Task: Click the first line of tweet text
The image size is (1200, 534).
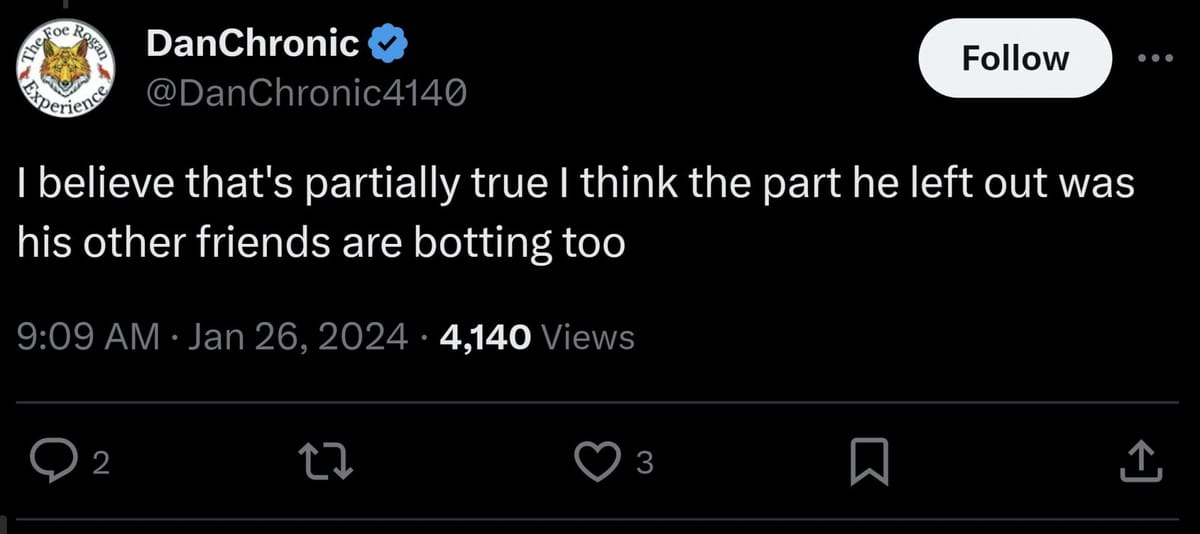Action: click(575, 187)
